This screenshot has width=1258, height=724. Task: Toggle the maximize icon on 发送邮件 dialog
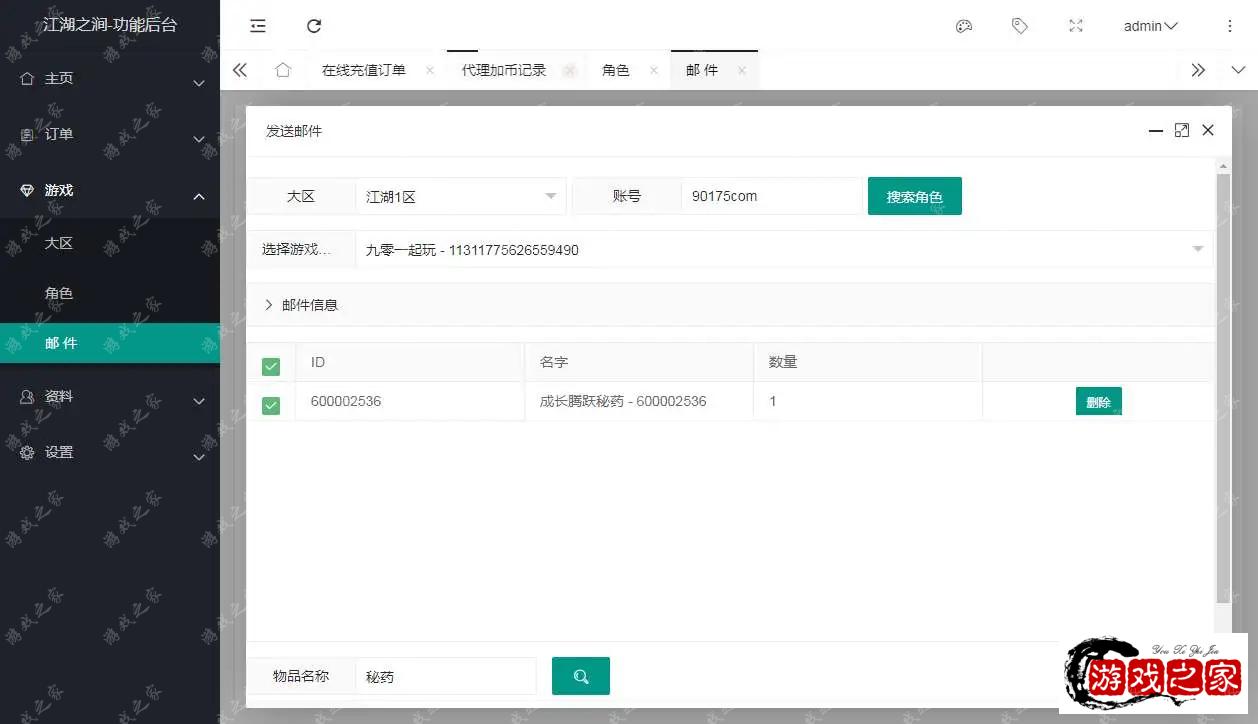pyautogui.click(x=1181, y=130)
